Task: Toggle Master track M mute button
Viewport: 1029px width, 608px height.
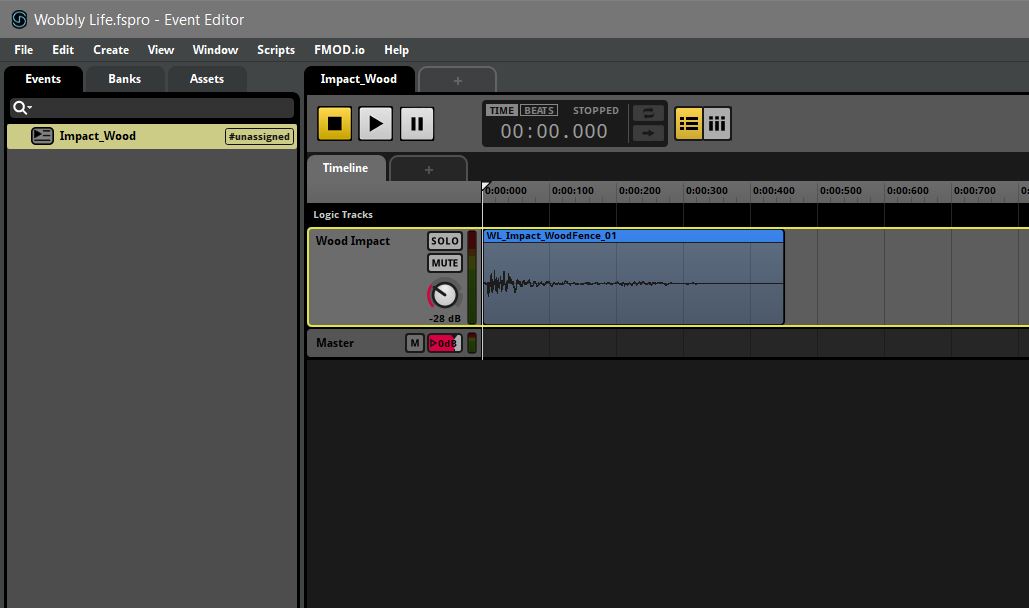Action: tap(414, 343)
